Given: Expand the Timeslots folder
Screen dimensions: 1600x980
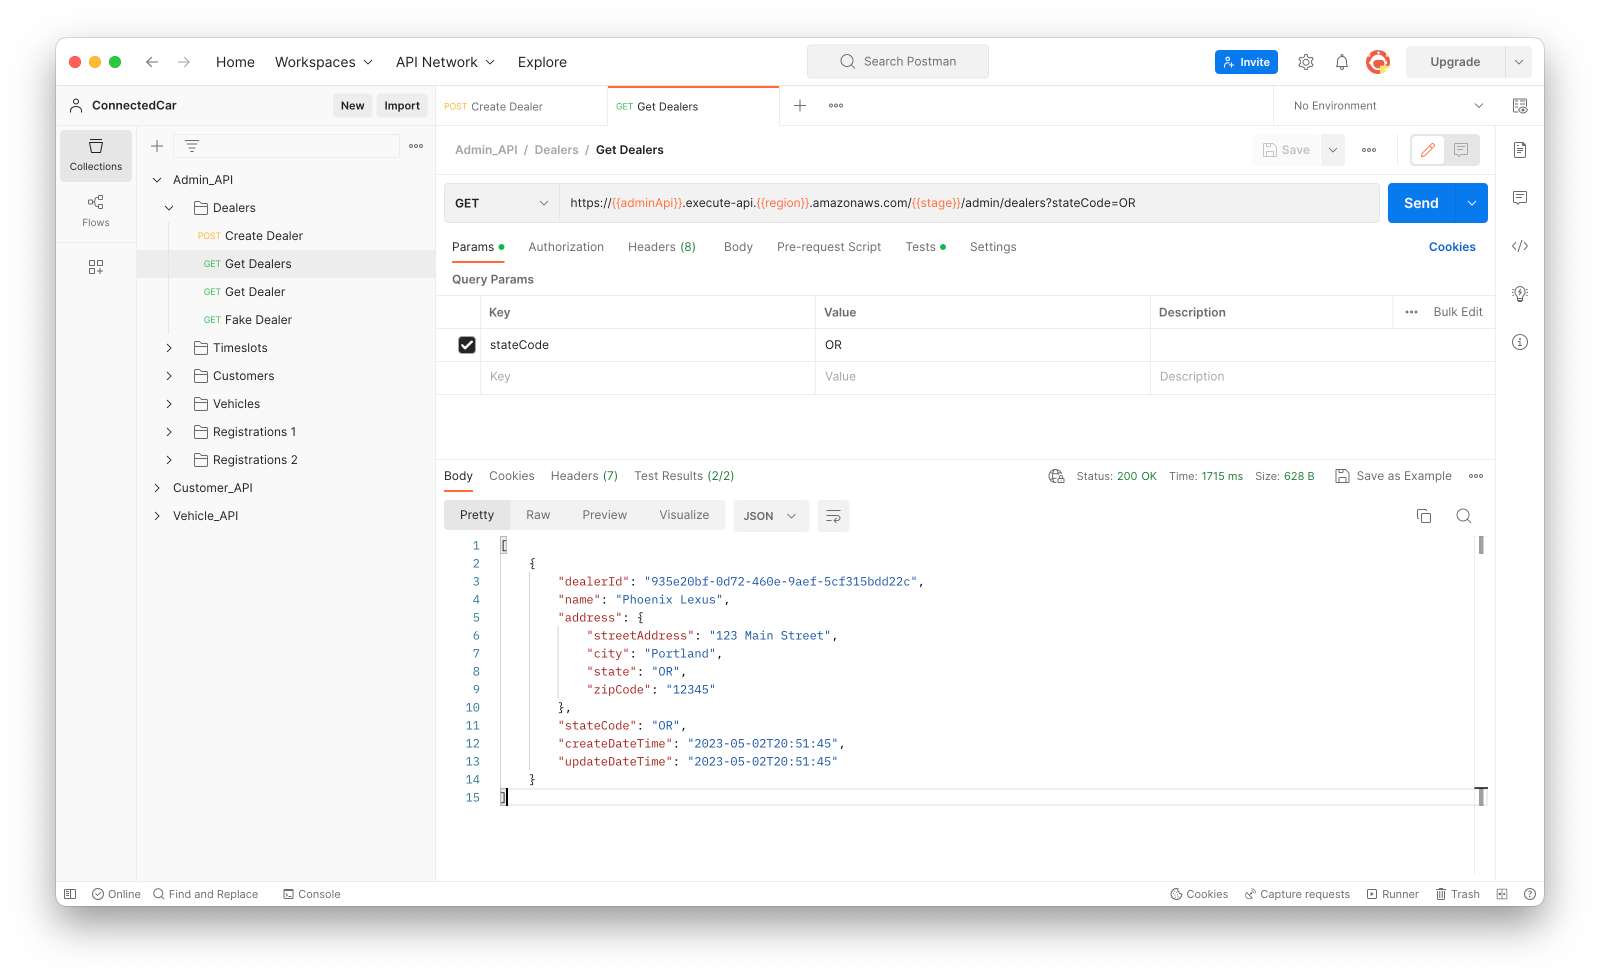Looking at the screenshot, I should (x=169, y=348).
